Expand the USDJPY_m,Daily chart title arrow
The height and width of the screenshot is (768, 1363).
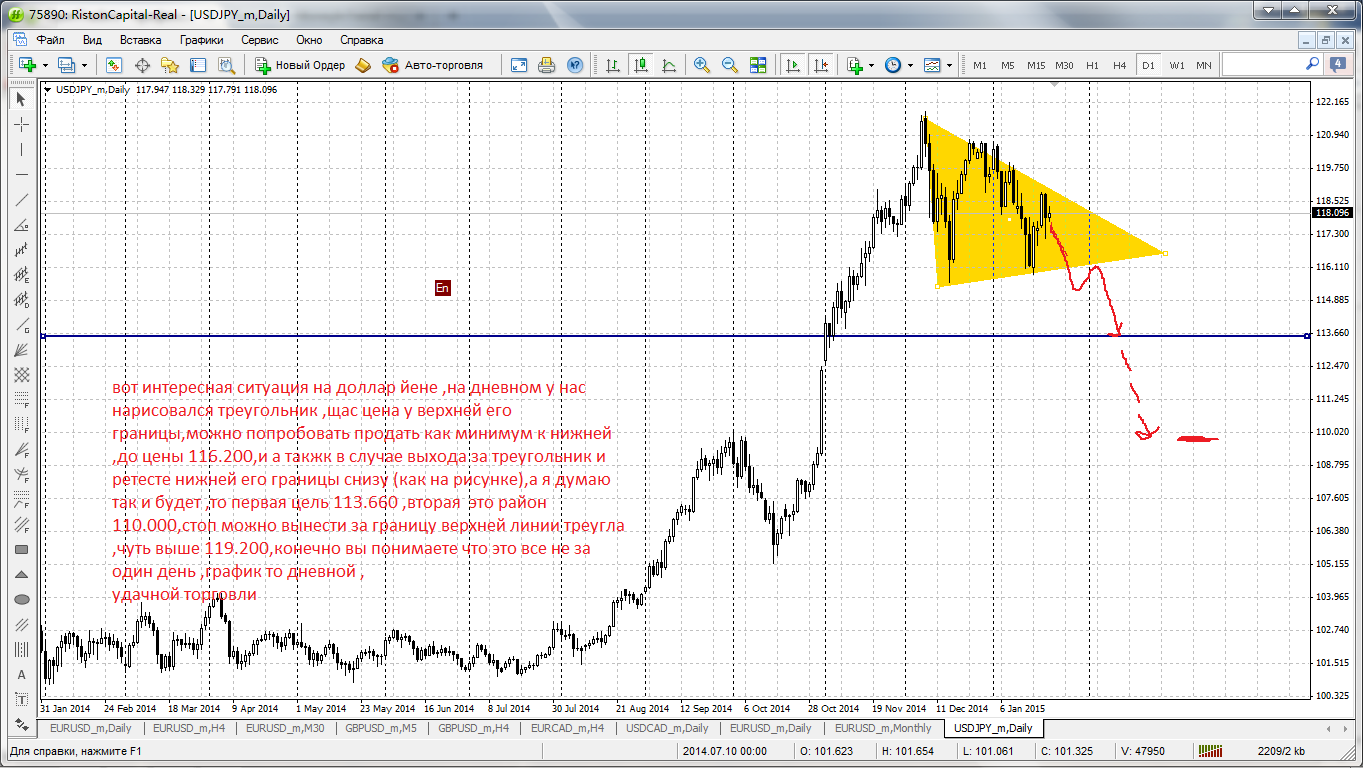coord(49,89)
